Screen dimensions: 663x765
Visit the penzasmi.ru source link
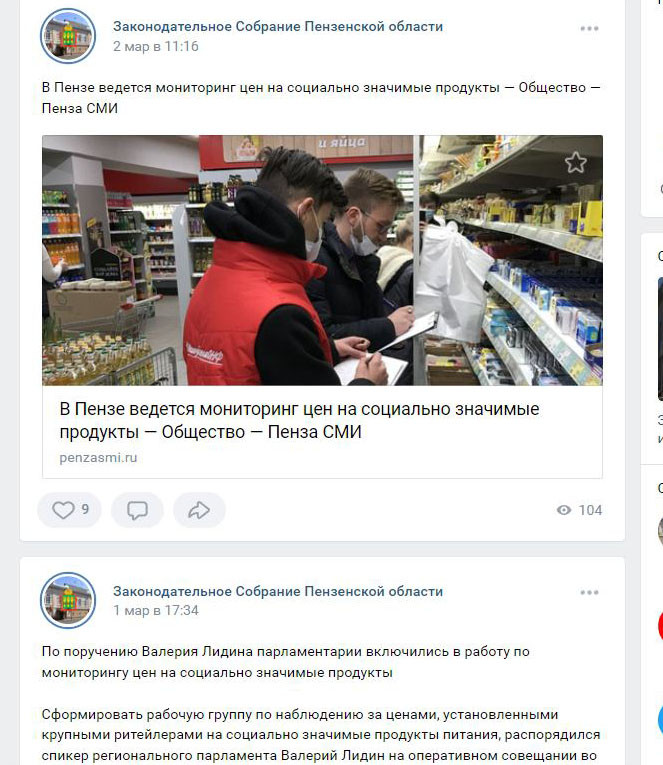(x=98, y=458)
